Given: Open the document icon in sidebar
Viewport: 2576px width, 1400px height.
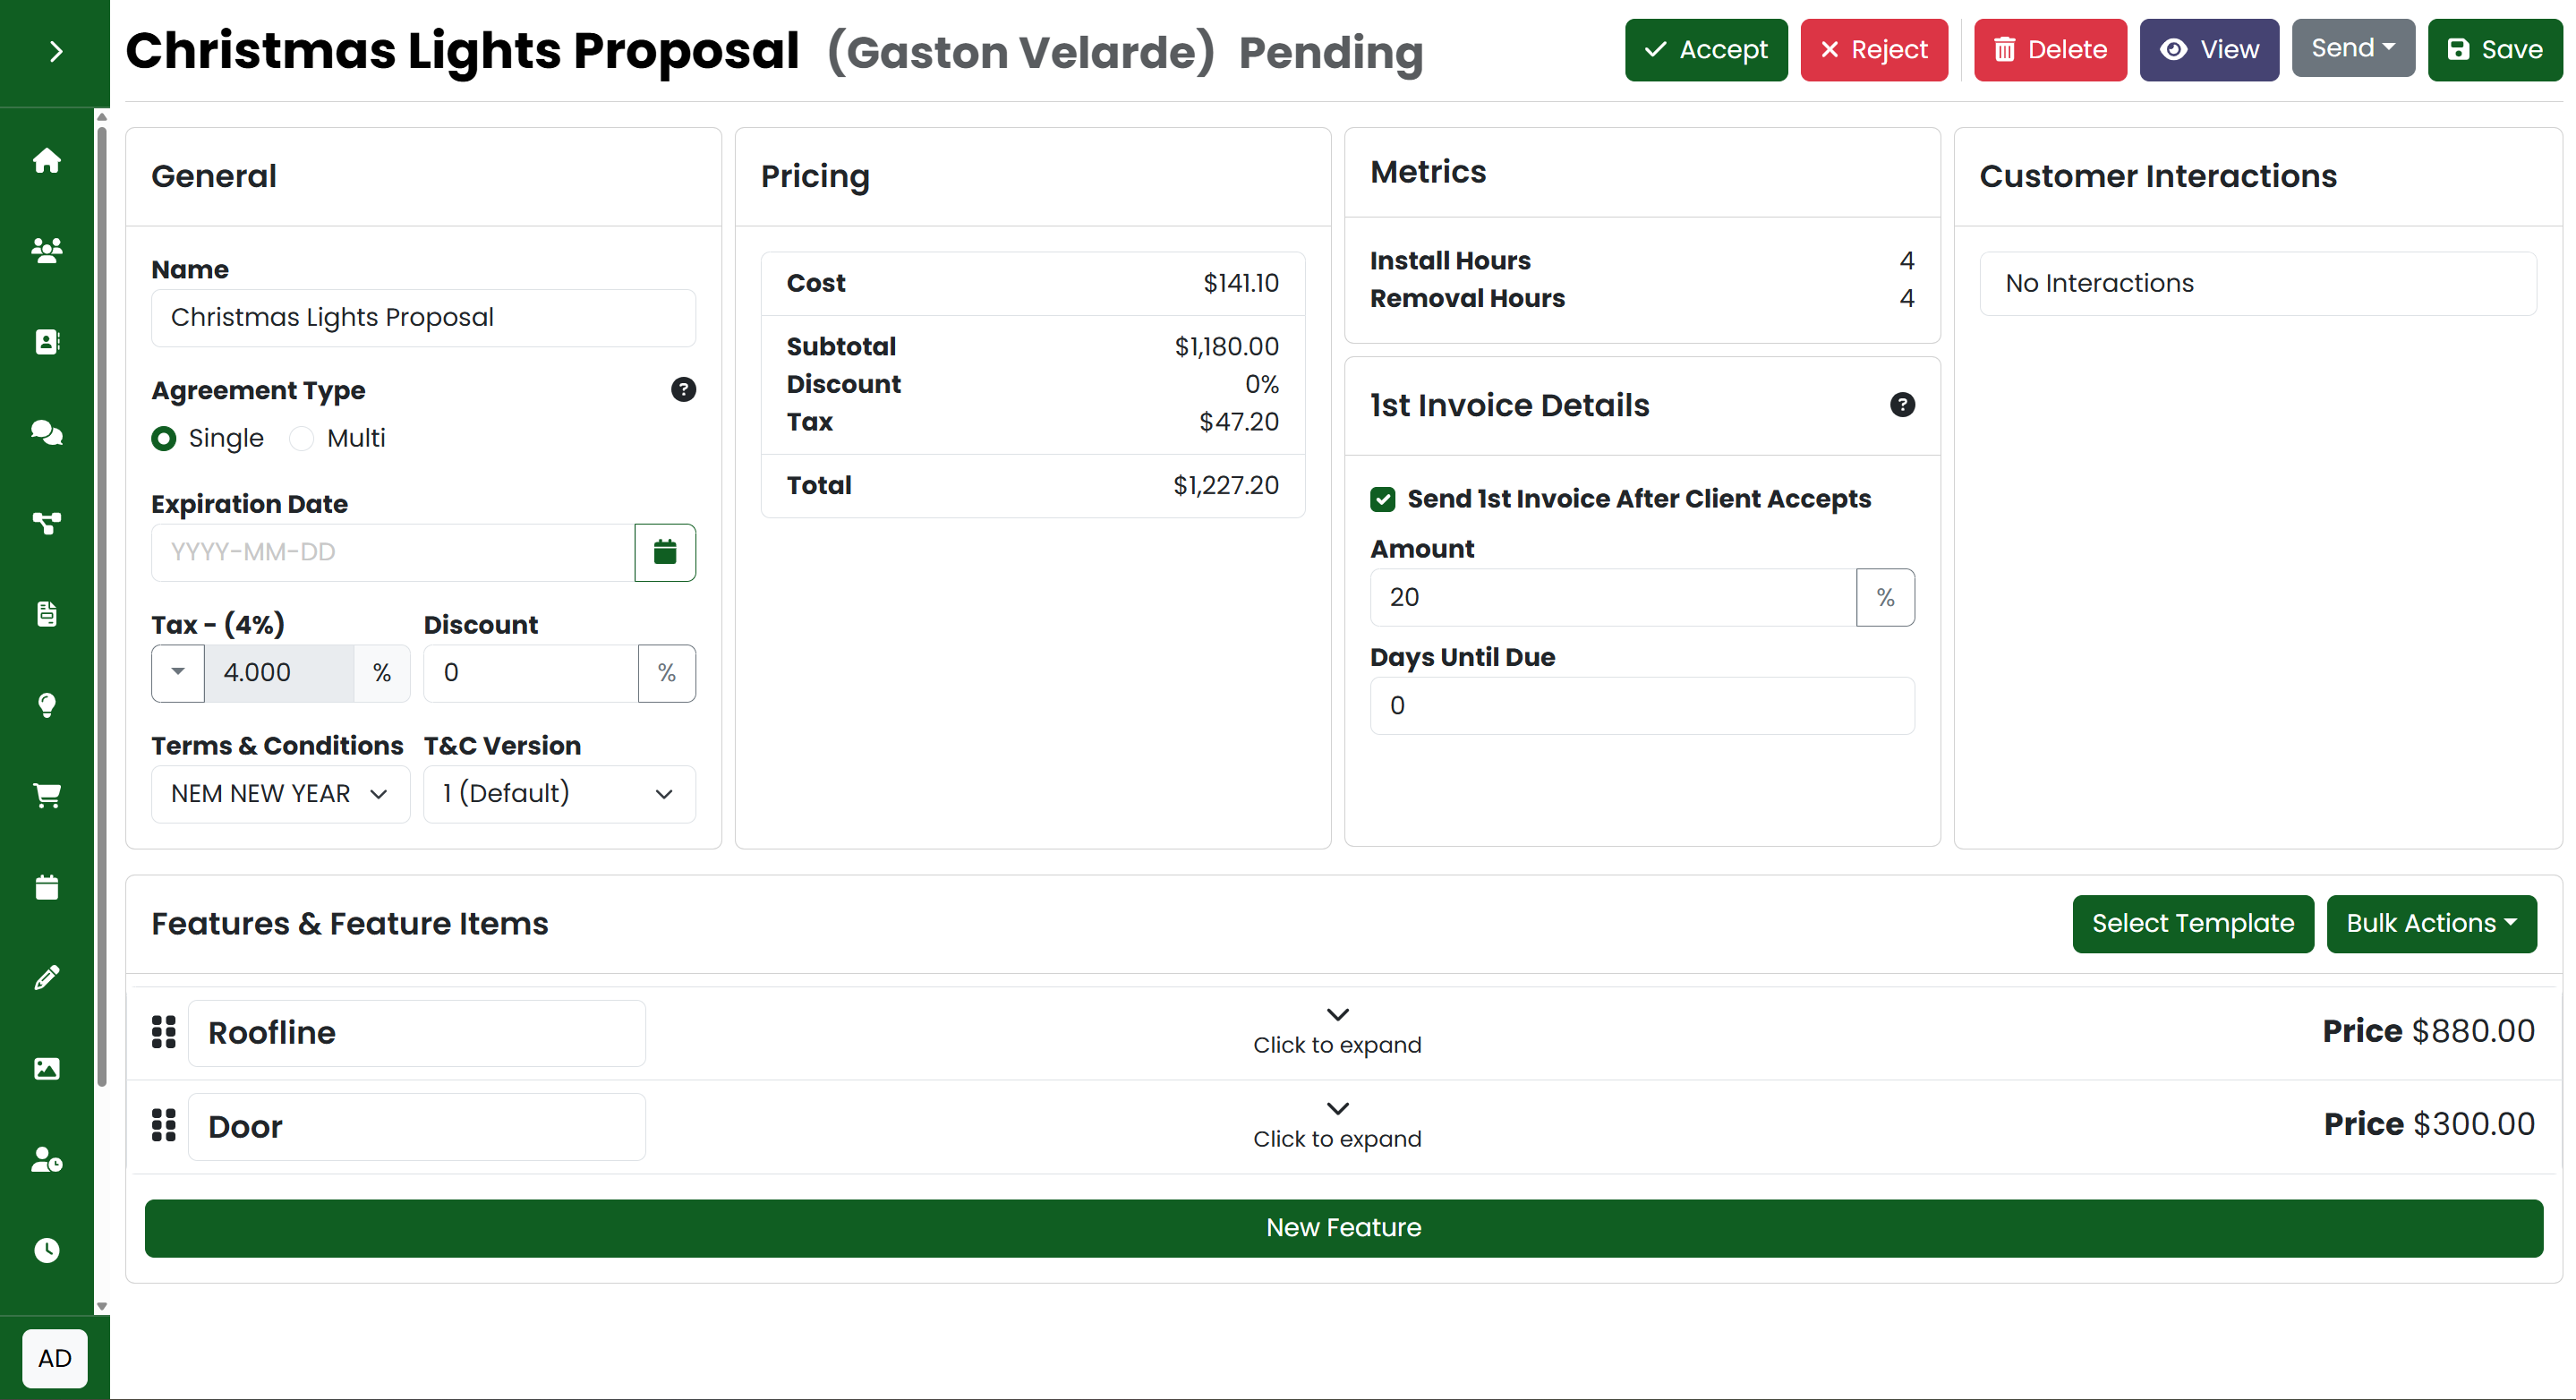Looking at the screenshot, I should [47, 614].
